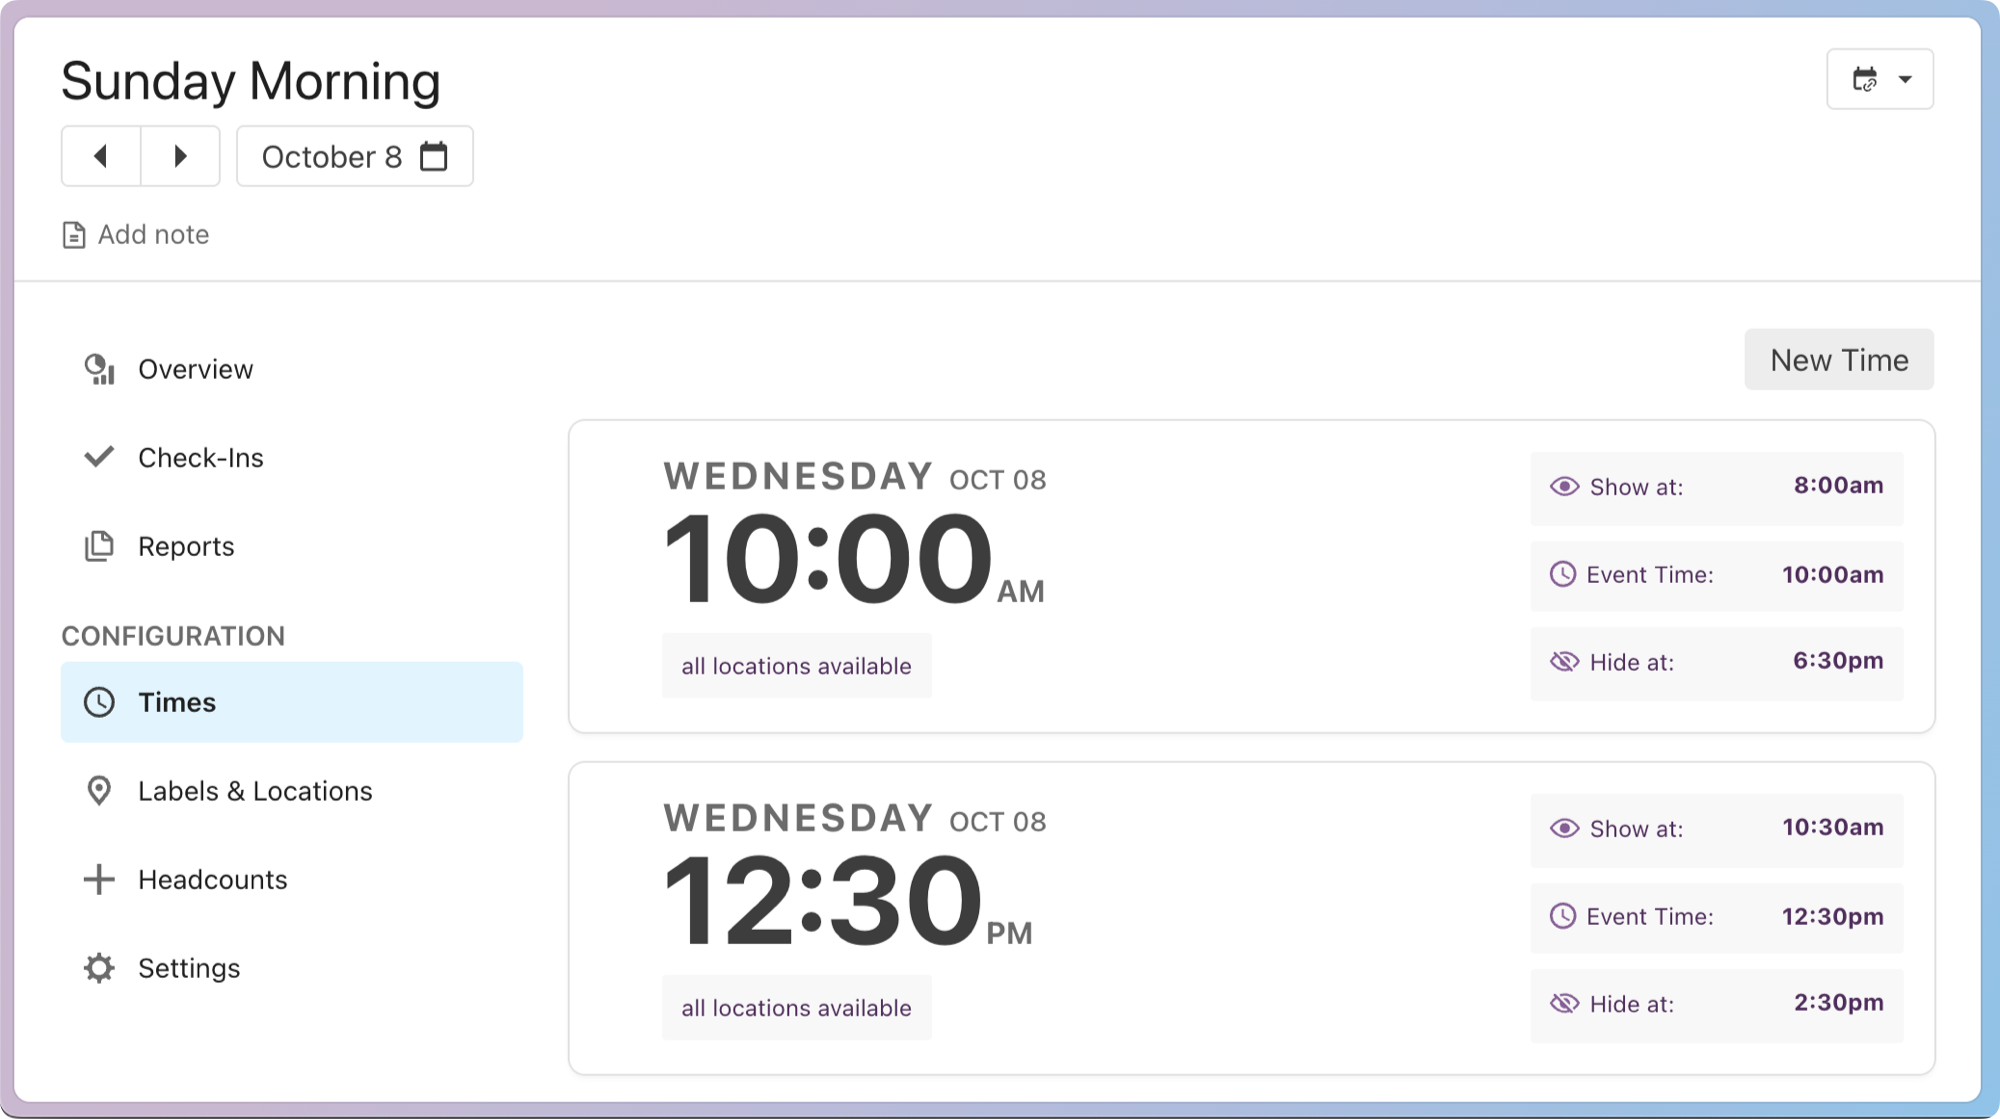The image size is (2000, 1119).
Task: Open the Headcounts section
Action: 212,880
